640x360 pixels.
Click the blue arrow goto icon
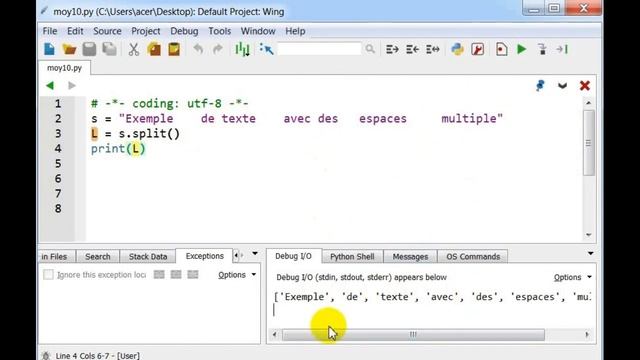tap(266, 49)
